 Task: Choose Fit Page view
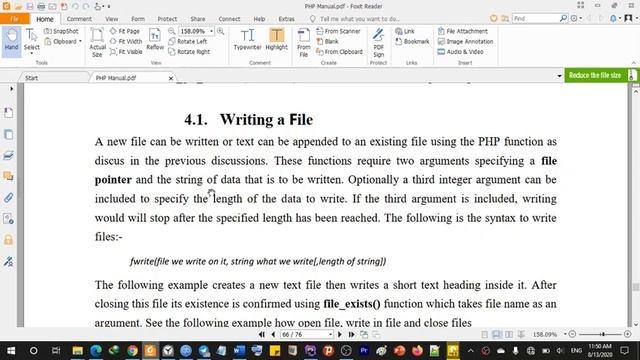[124, 31]
